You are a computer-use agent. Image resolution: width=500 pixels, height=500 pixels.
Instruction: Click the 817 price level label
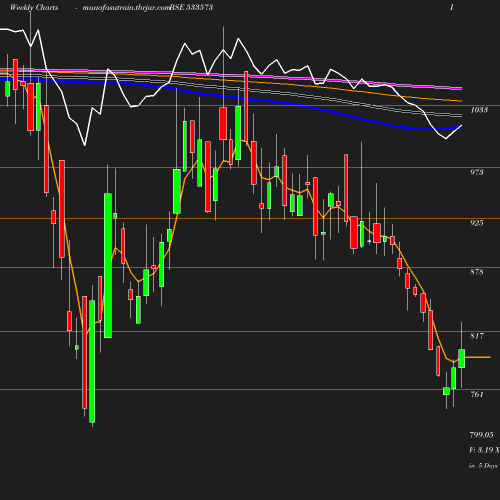pyautogui.click(x=477, y=336)
